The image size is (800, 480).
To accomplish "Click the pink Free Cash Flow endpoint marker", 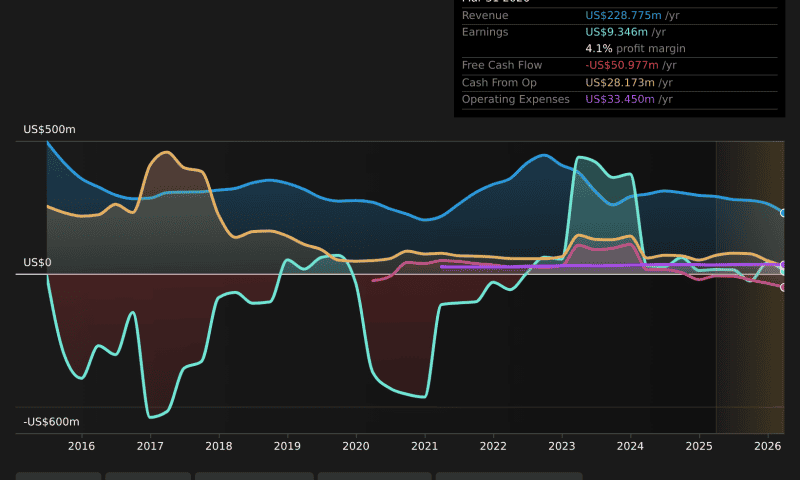I will click(x=783, y=287).
